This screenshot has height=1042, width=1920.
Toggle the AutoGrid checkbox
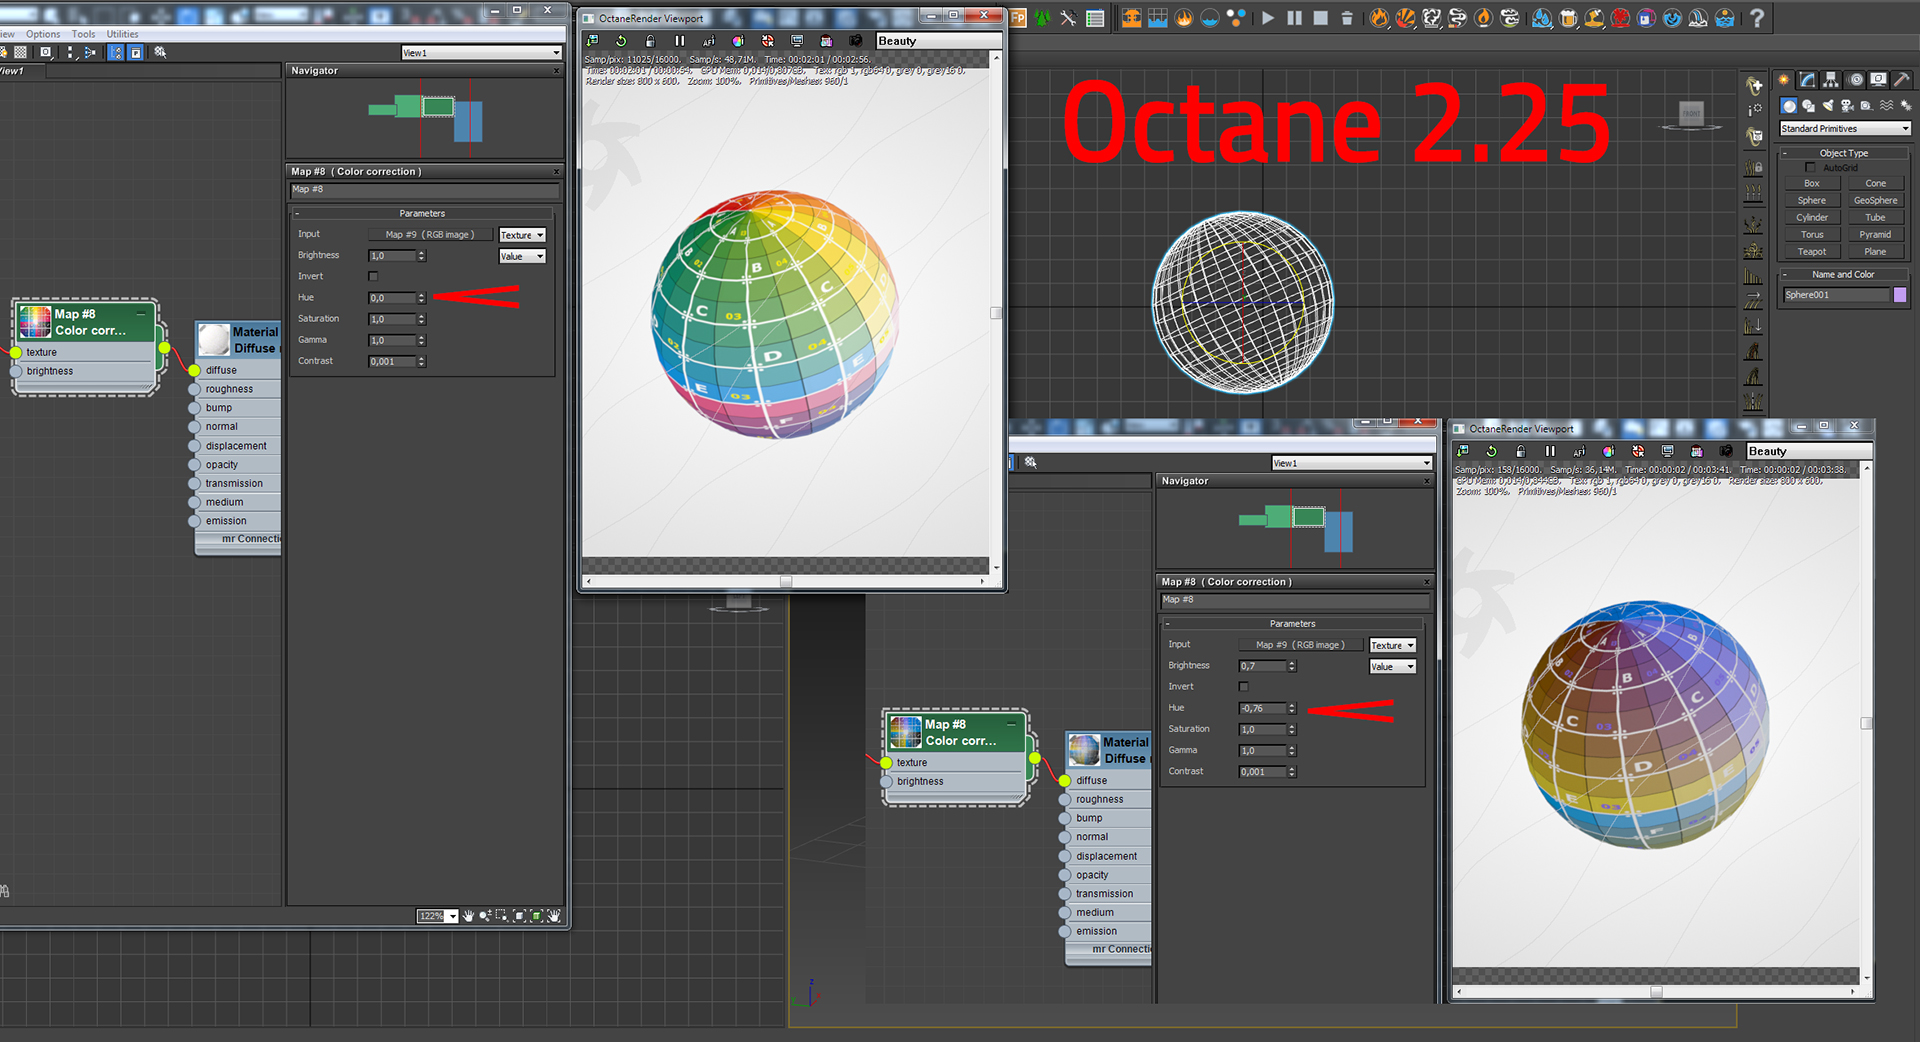pyautogui.click(x=1810, y=167)
